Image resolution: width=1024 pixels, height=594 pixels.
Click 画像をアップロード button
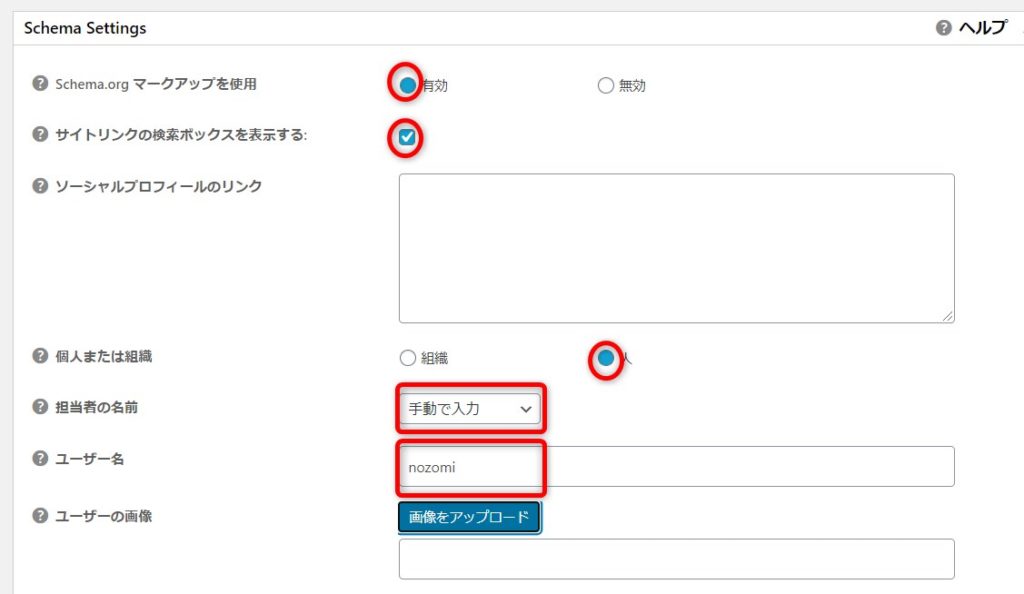point(469,517)
